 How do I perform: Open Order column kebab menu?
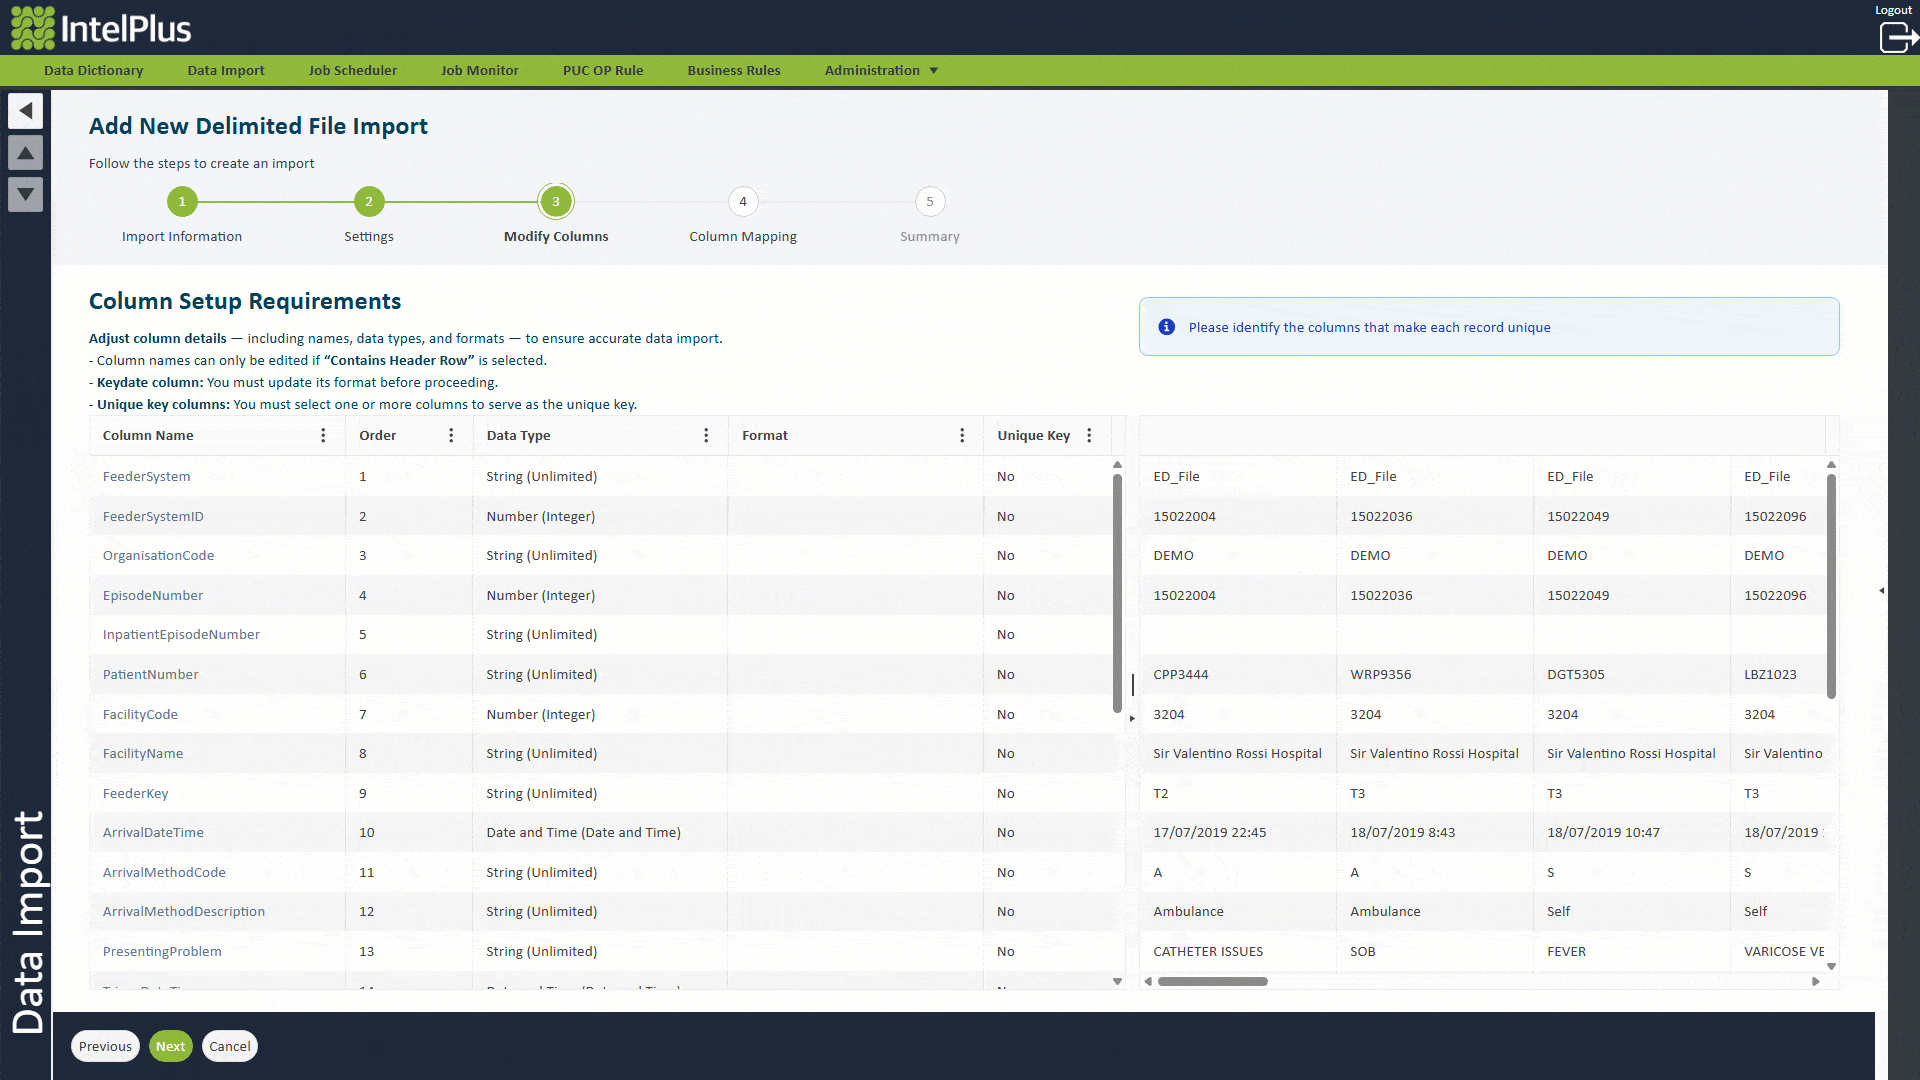coord(451,436)
